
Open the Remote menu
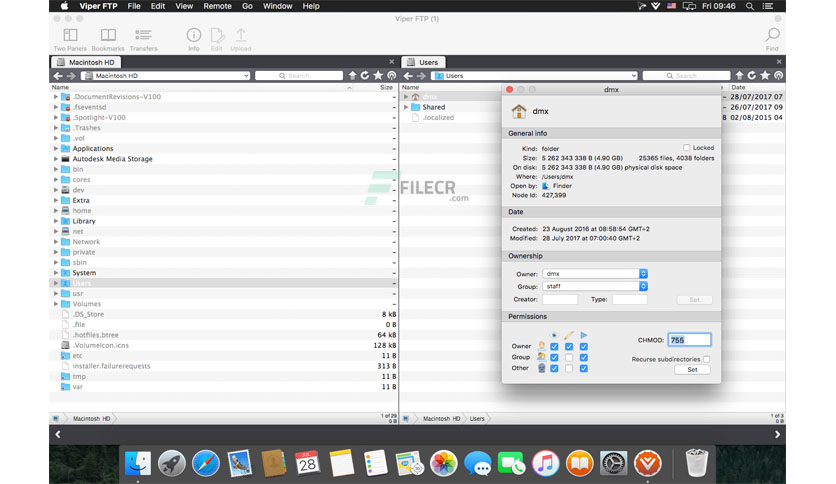click(x=217, y=6)
